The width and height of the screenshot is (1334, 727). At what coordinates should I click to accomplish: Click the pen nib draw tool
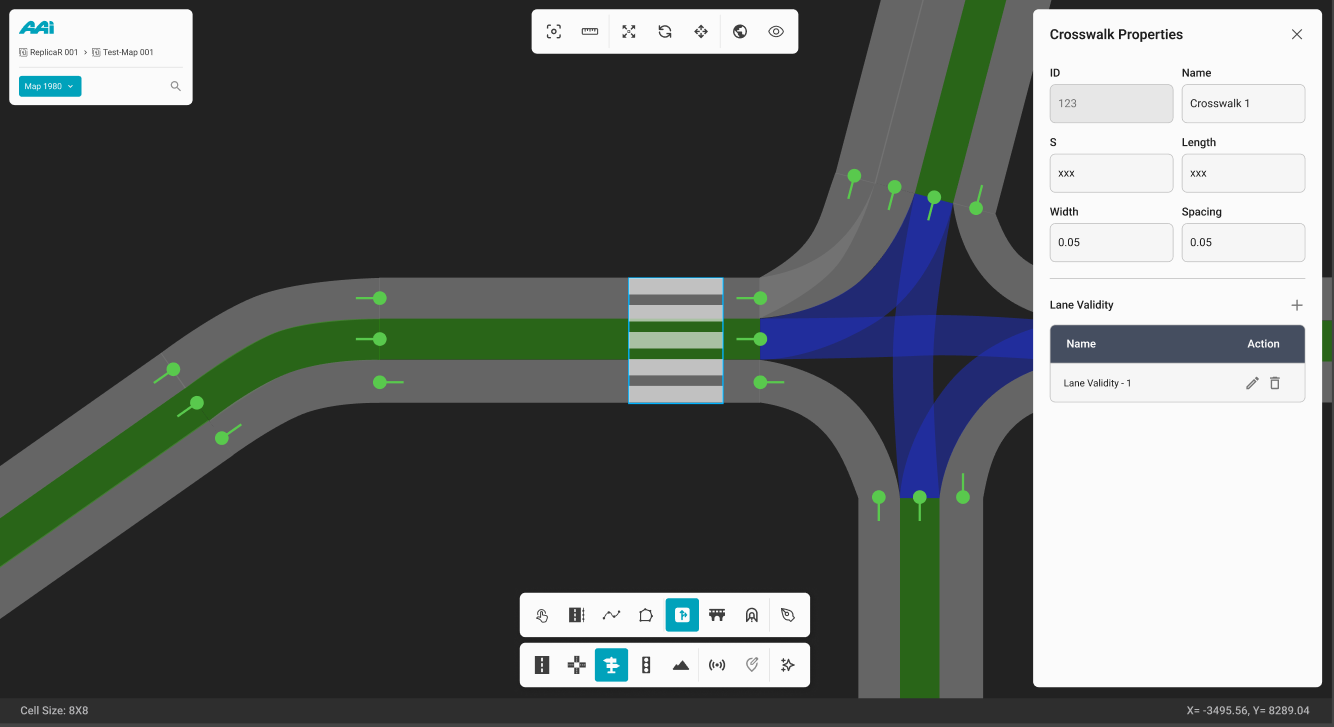click(x=788, y=615)
